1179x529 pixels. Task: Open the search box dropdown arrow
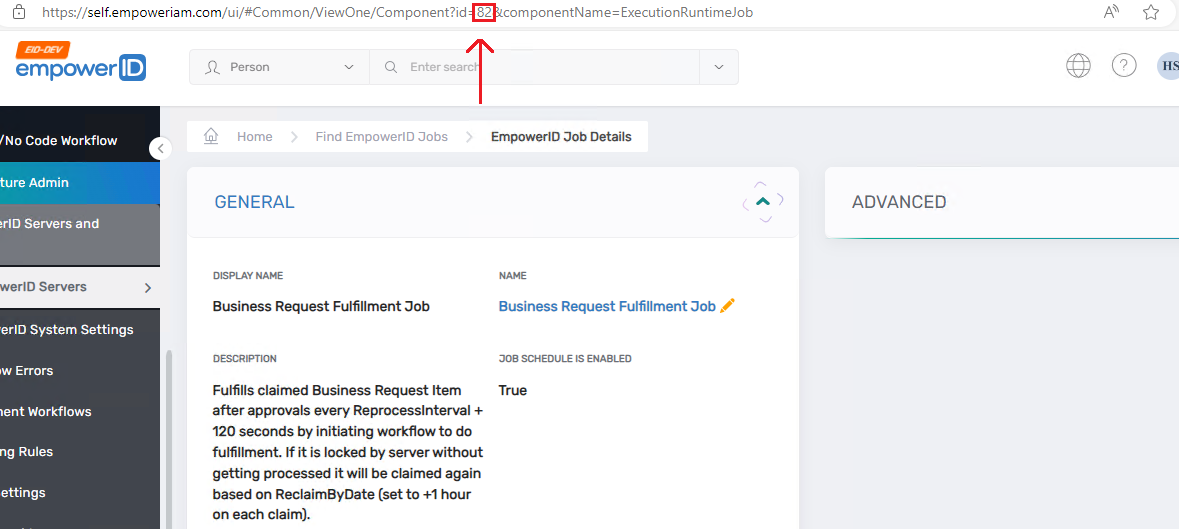tap(719, 67)
